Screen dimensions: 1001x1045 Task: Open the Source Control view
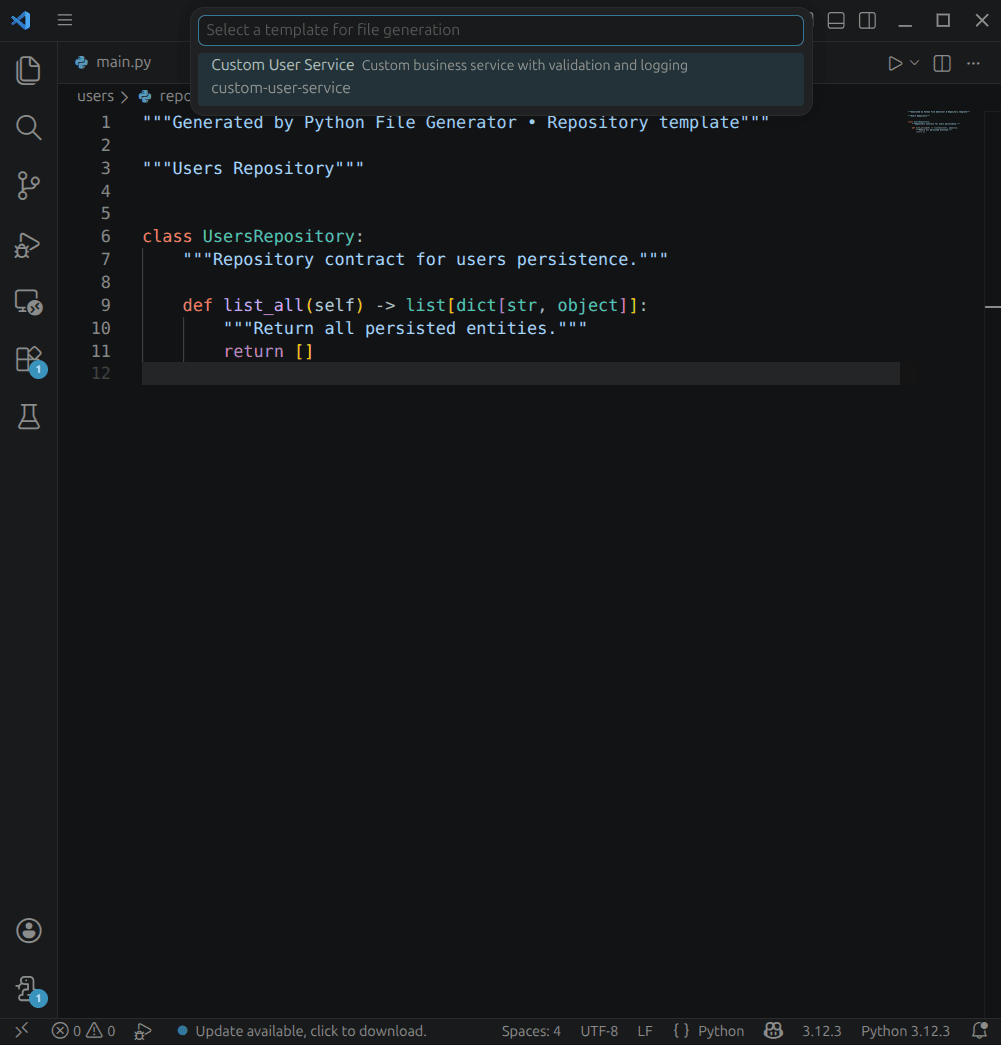click(28, 186)
